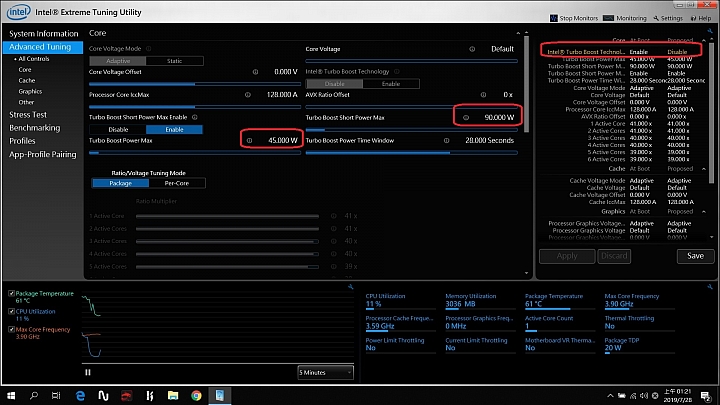Click the Intel logo

point(18,12)
